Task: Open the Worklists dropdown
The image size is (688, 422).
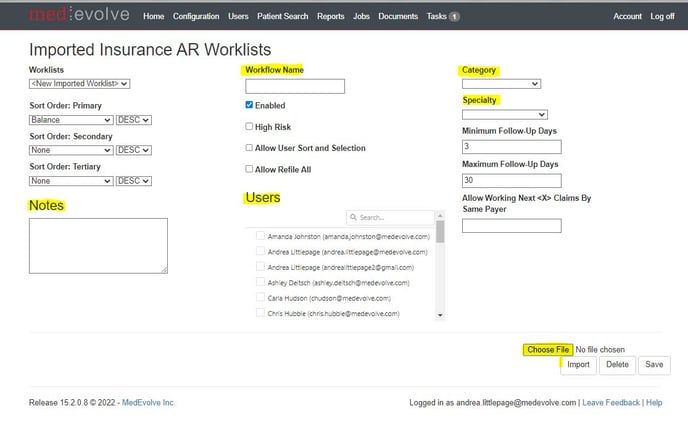Action: pyautogui.click(x=80, y=84)
